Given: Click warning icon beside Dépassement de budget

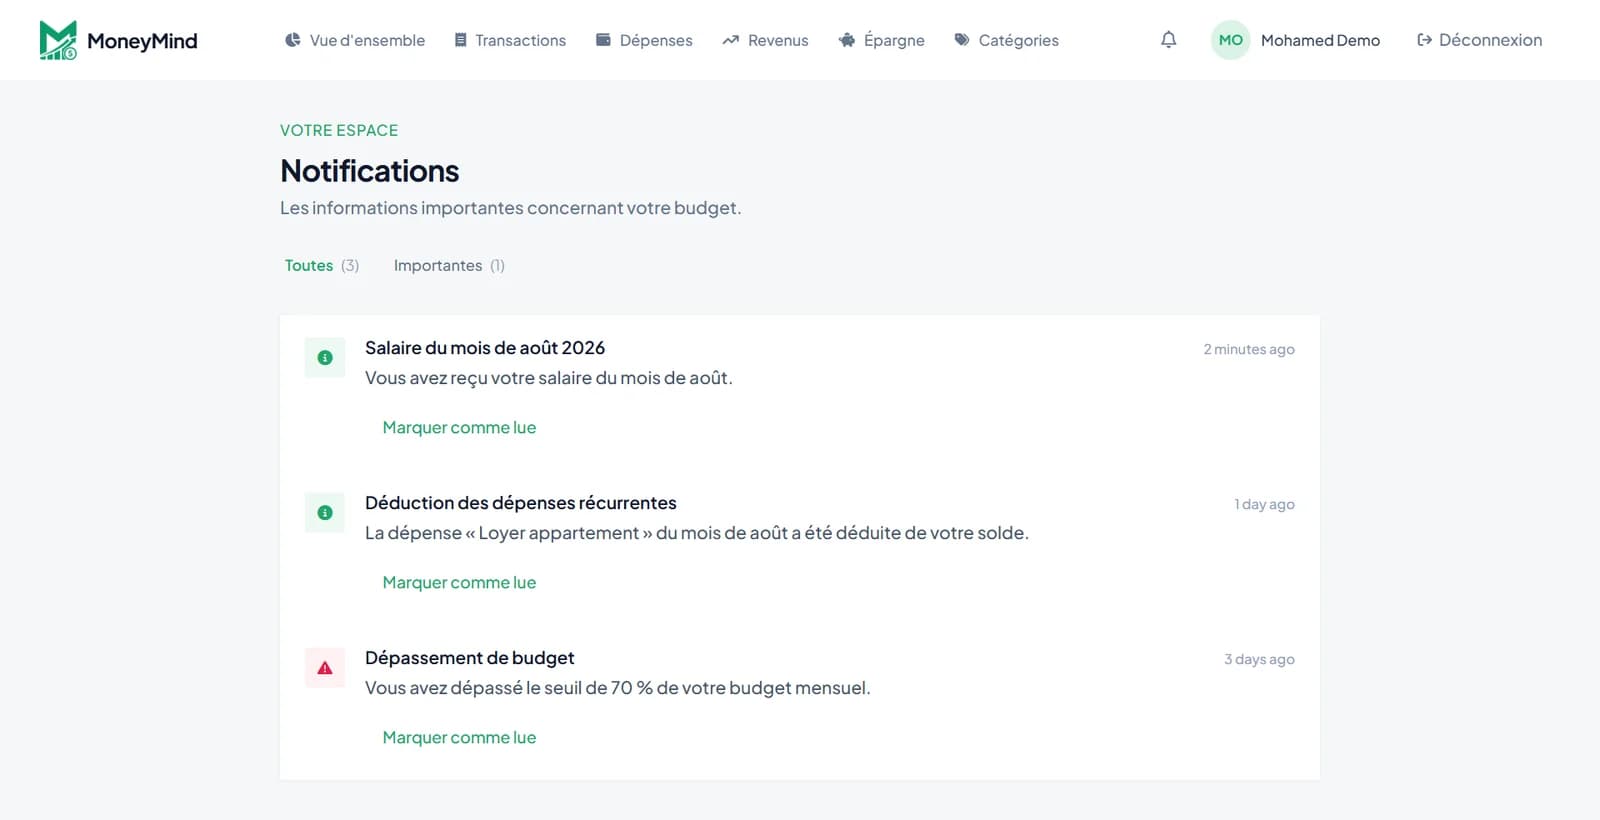Looking at the screenshot, I should 325,667.
